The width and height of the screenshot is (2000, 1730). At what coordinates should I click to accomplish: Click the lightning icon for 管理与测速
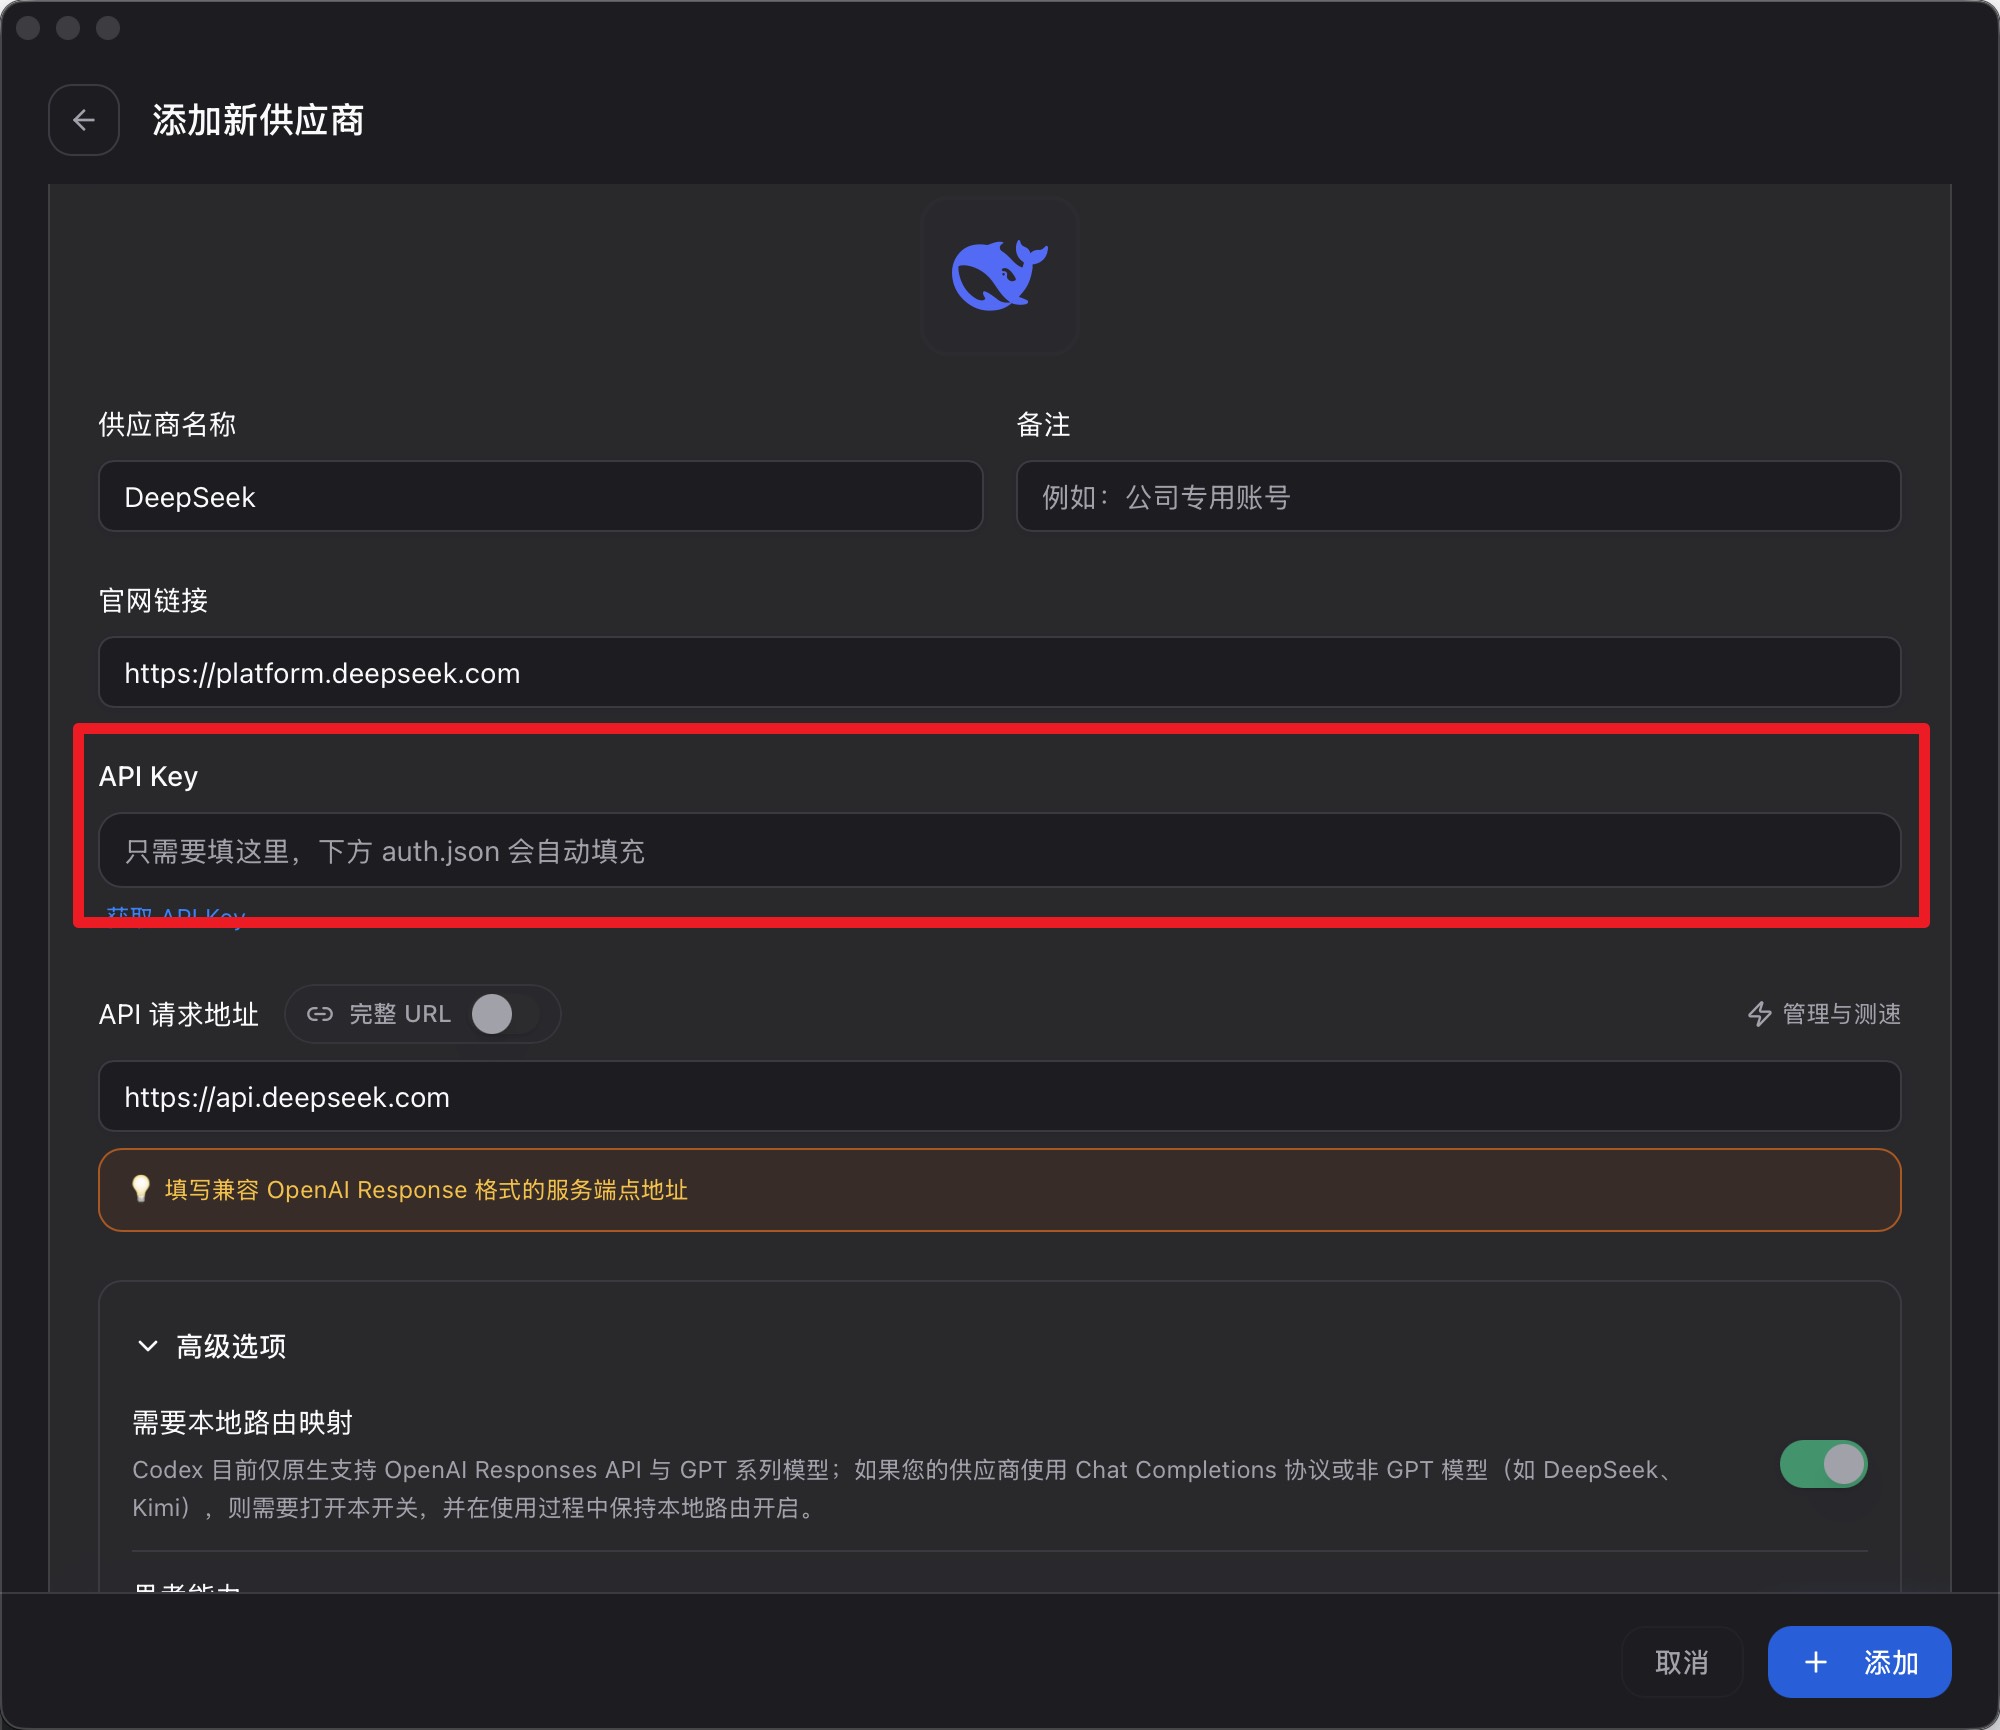point(1759,1014)
